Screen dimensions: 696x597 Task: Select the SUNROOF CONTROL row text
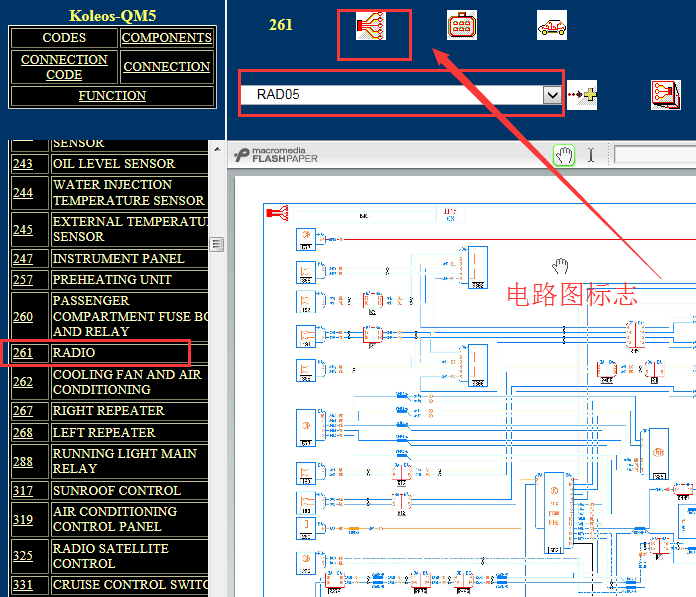(x=117, y=490)
